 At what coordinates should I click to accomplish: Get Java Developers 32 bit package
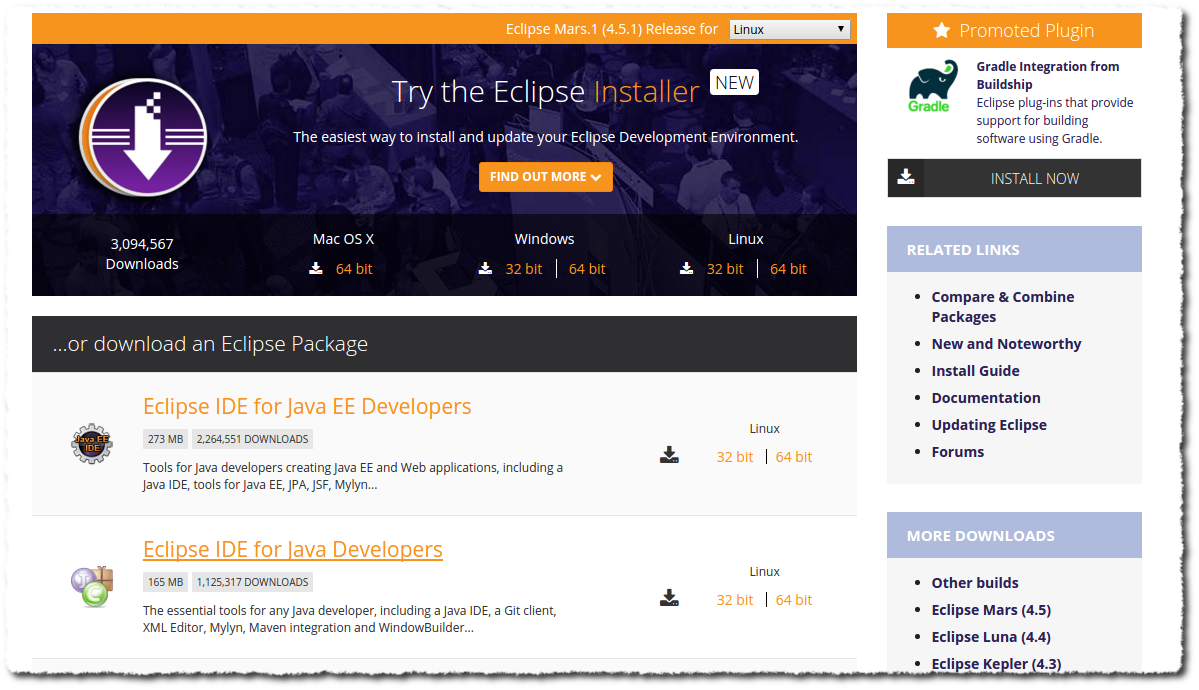click(735, 600)
